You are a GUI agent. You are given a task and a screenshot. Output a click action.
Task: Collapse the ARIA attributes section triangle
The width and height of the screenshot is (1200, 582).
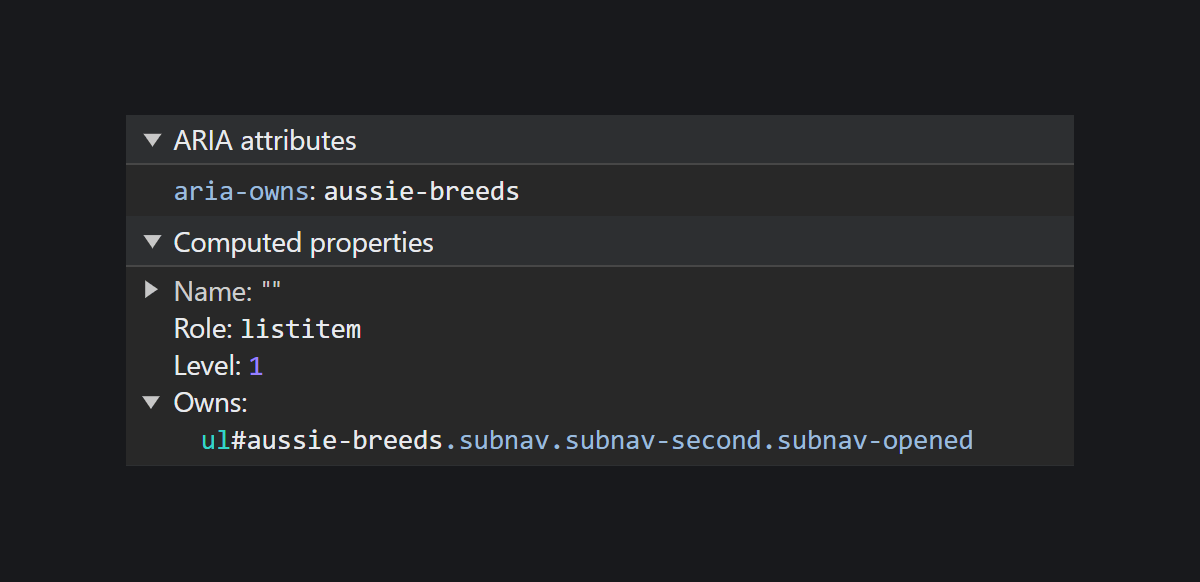(152, 140)
